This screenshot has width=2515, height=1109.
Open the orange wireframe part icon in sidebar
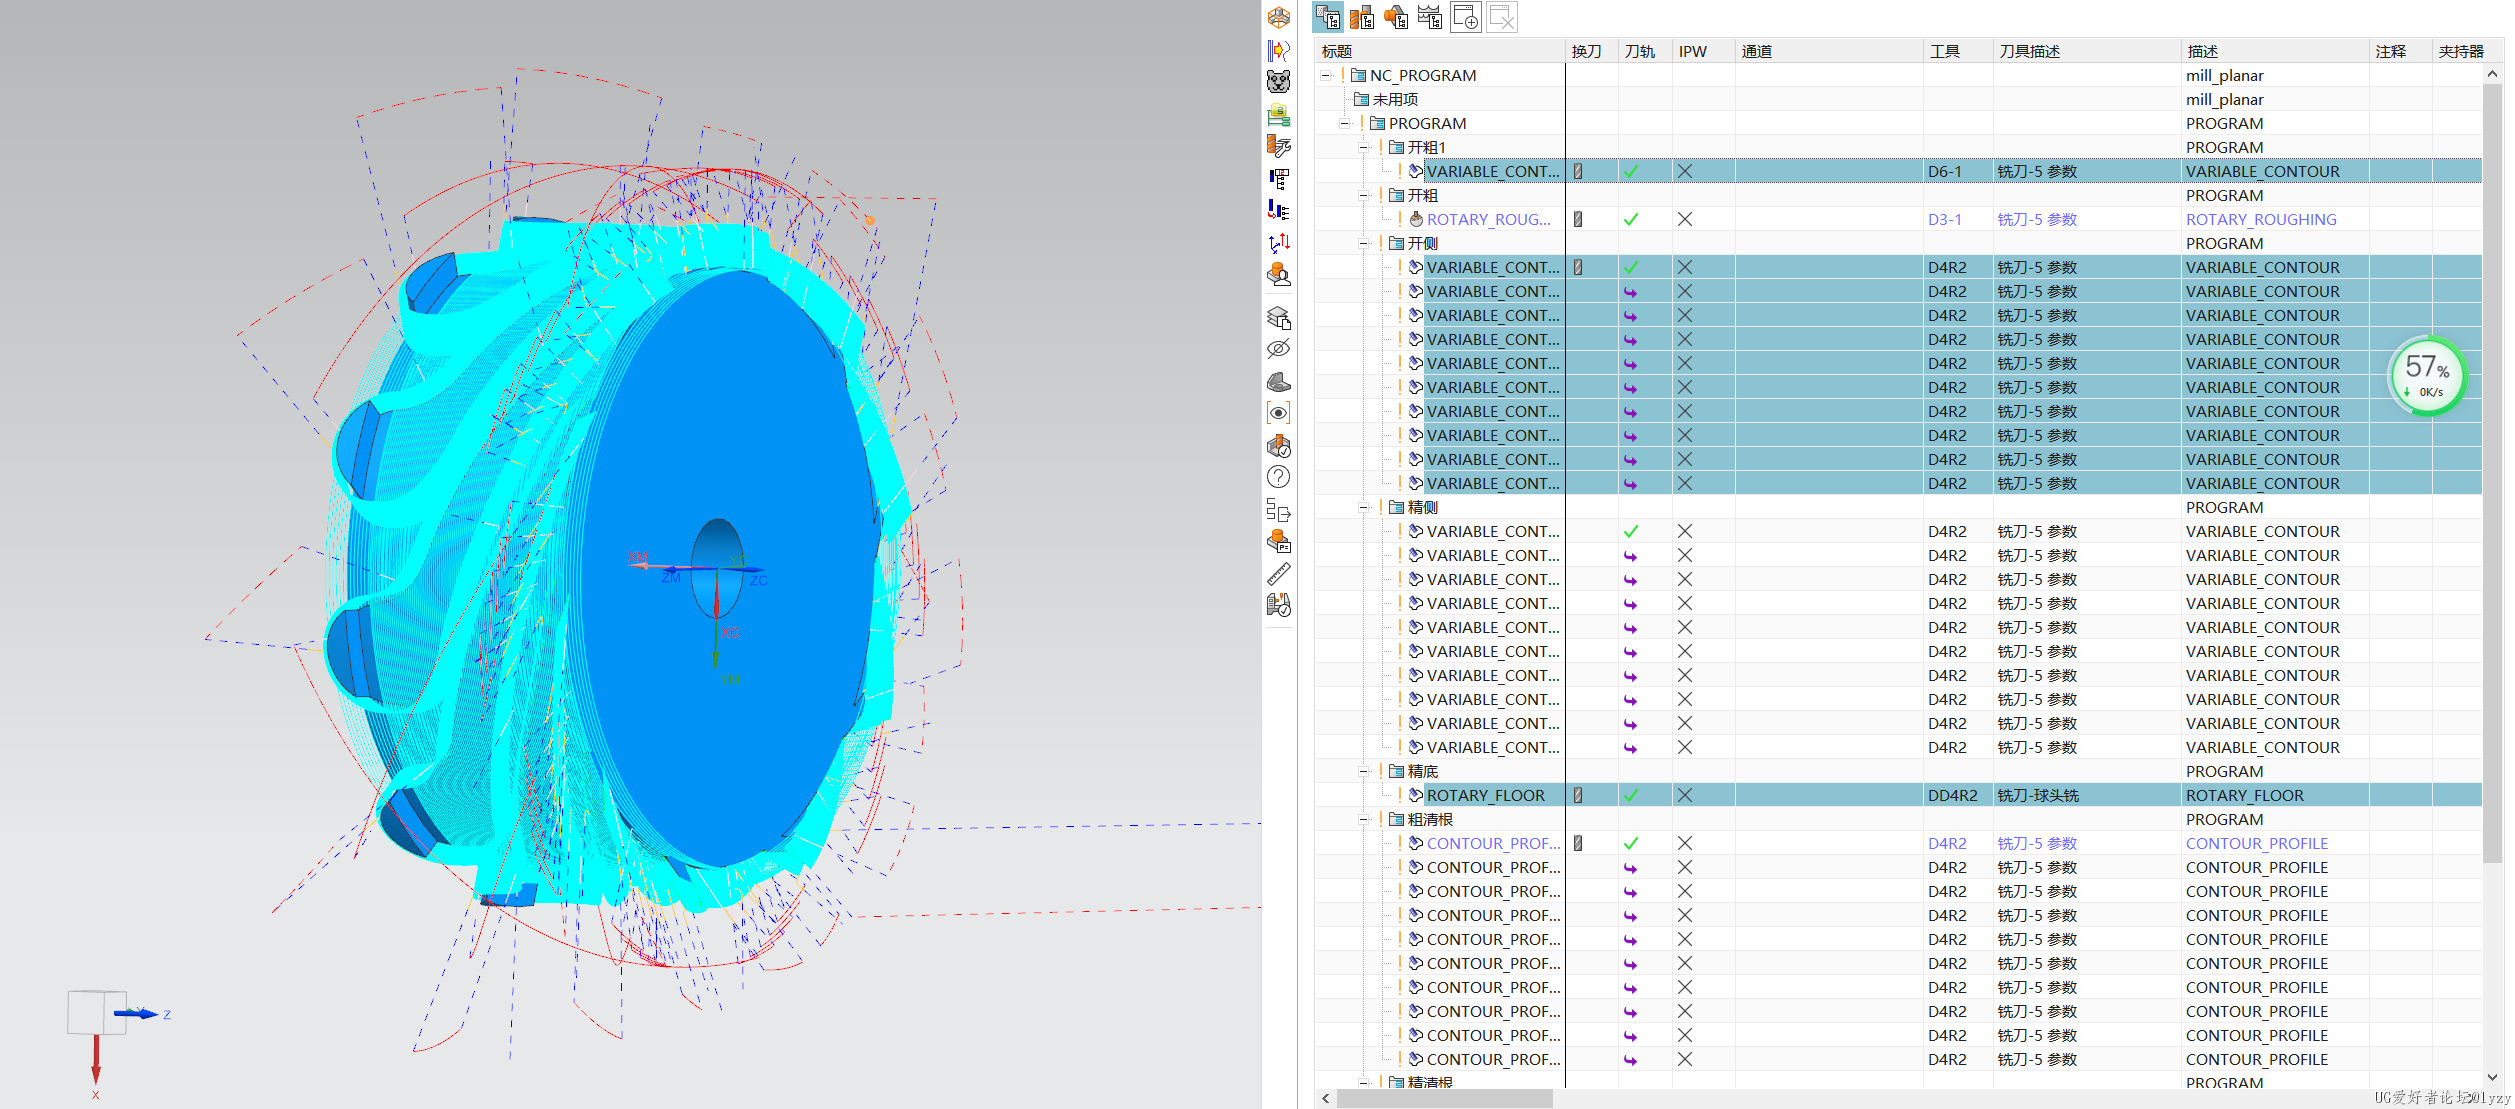tap(1279, 18)
